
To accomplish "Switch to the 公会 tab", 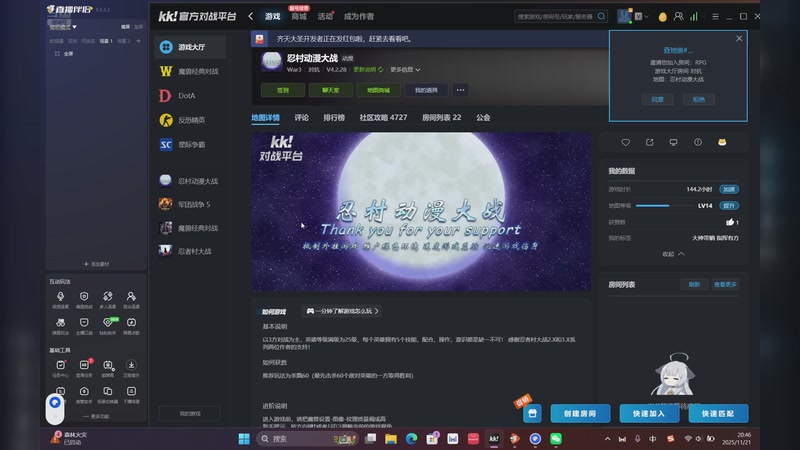I will [x=483, y=117].
